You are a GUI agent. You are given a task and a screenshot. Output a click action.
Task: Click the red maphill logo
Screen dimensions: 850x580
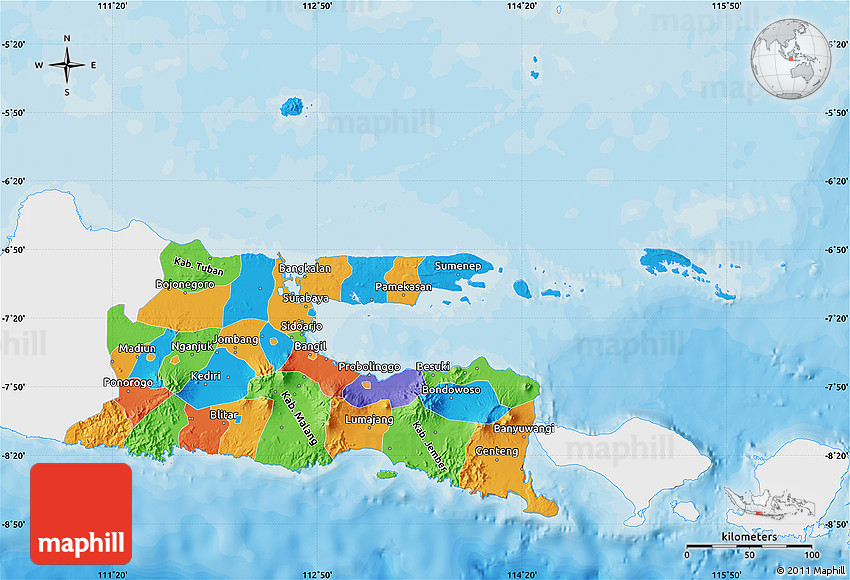tap(81, 513)
